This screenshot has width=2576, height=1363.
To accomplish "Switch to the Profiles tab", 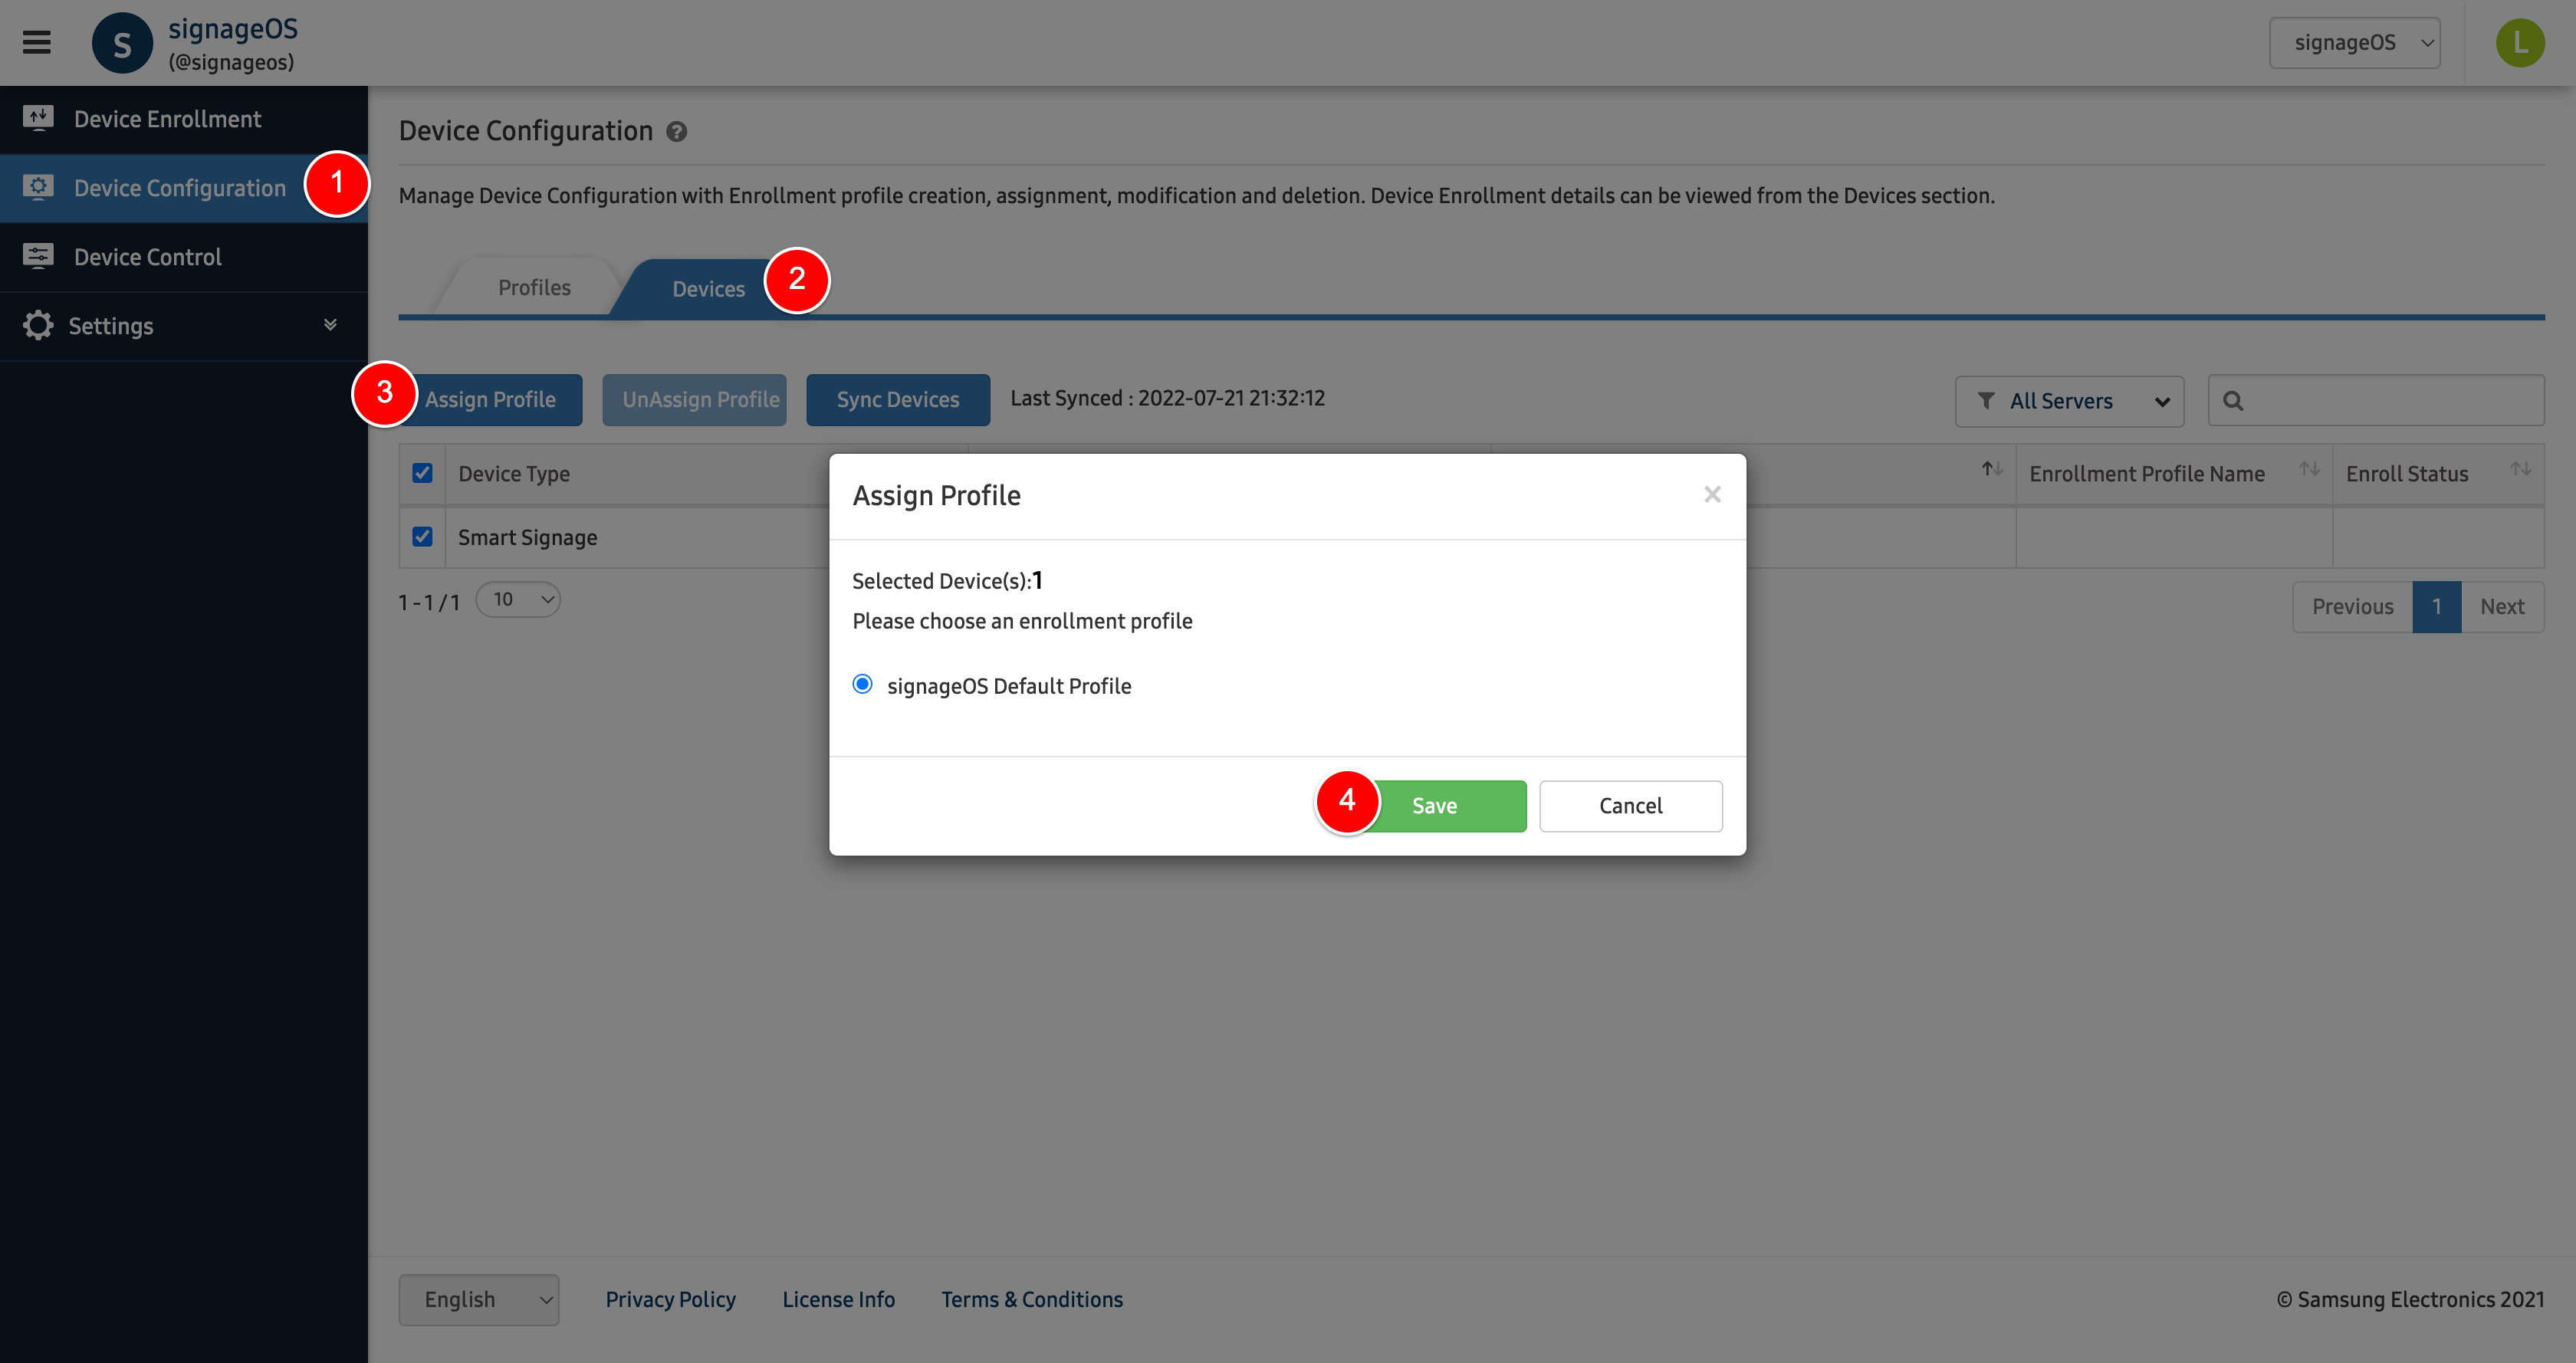I will point(534,288).
